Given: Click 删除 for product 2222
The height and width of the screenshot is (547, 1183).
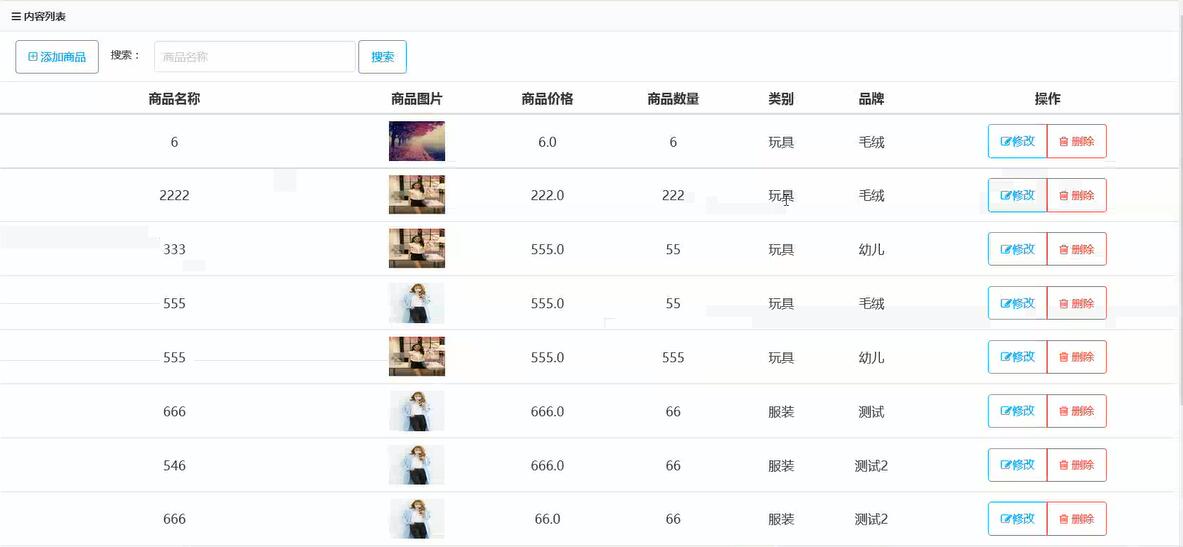Looking at the screenshot, I should (1077, 195).
